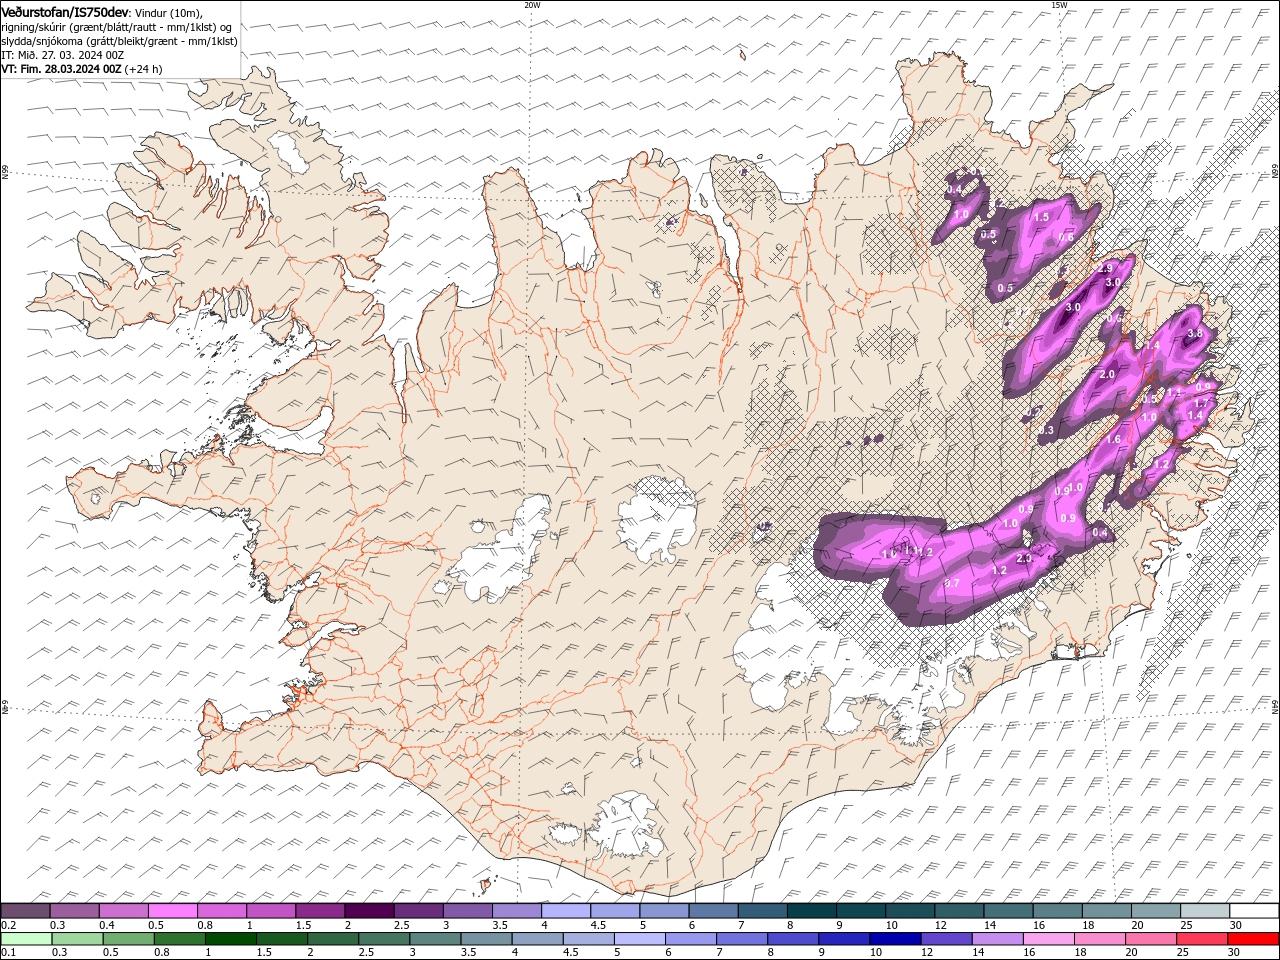Pick the bottom-row green swatch labeled 0.3
Image resolution: width=1280 pixels, height=960 pixels.
click(77, 939)
